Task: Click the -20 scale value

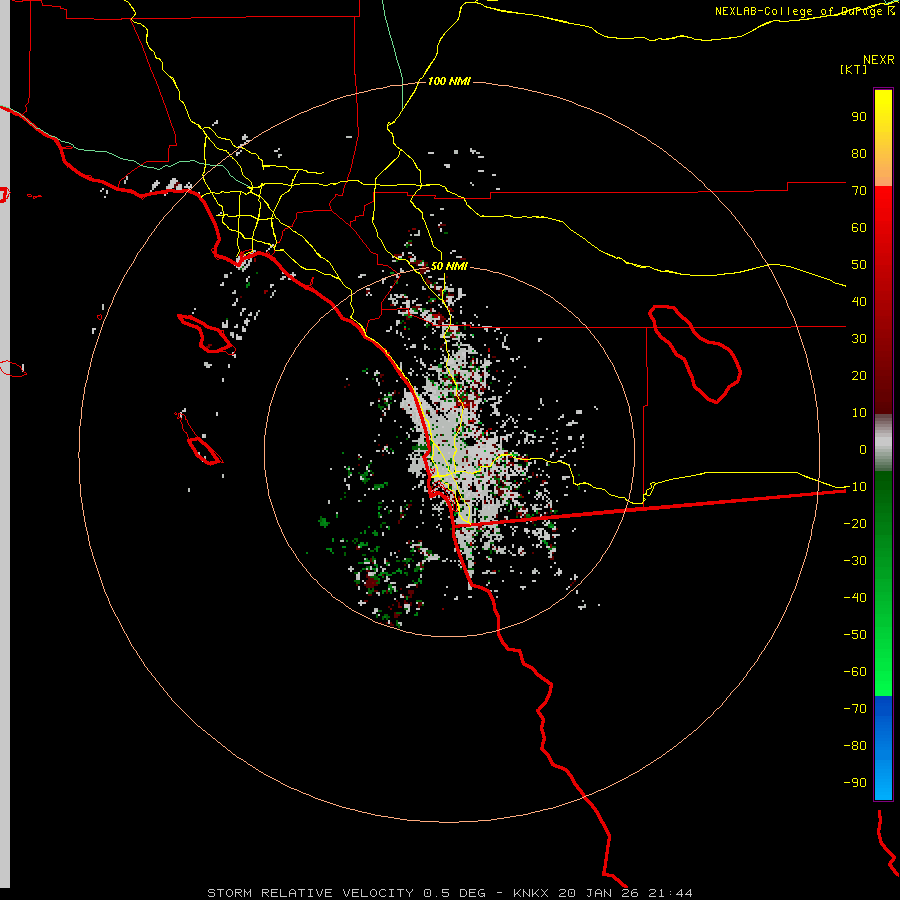Action: 855,523
